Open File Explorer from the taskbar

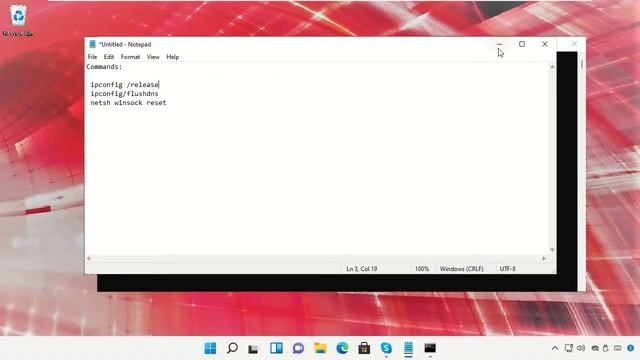[x=320, y=348]
